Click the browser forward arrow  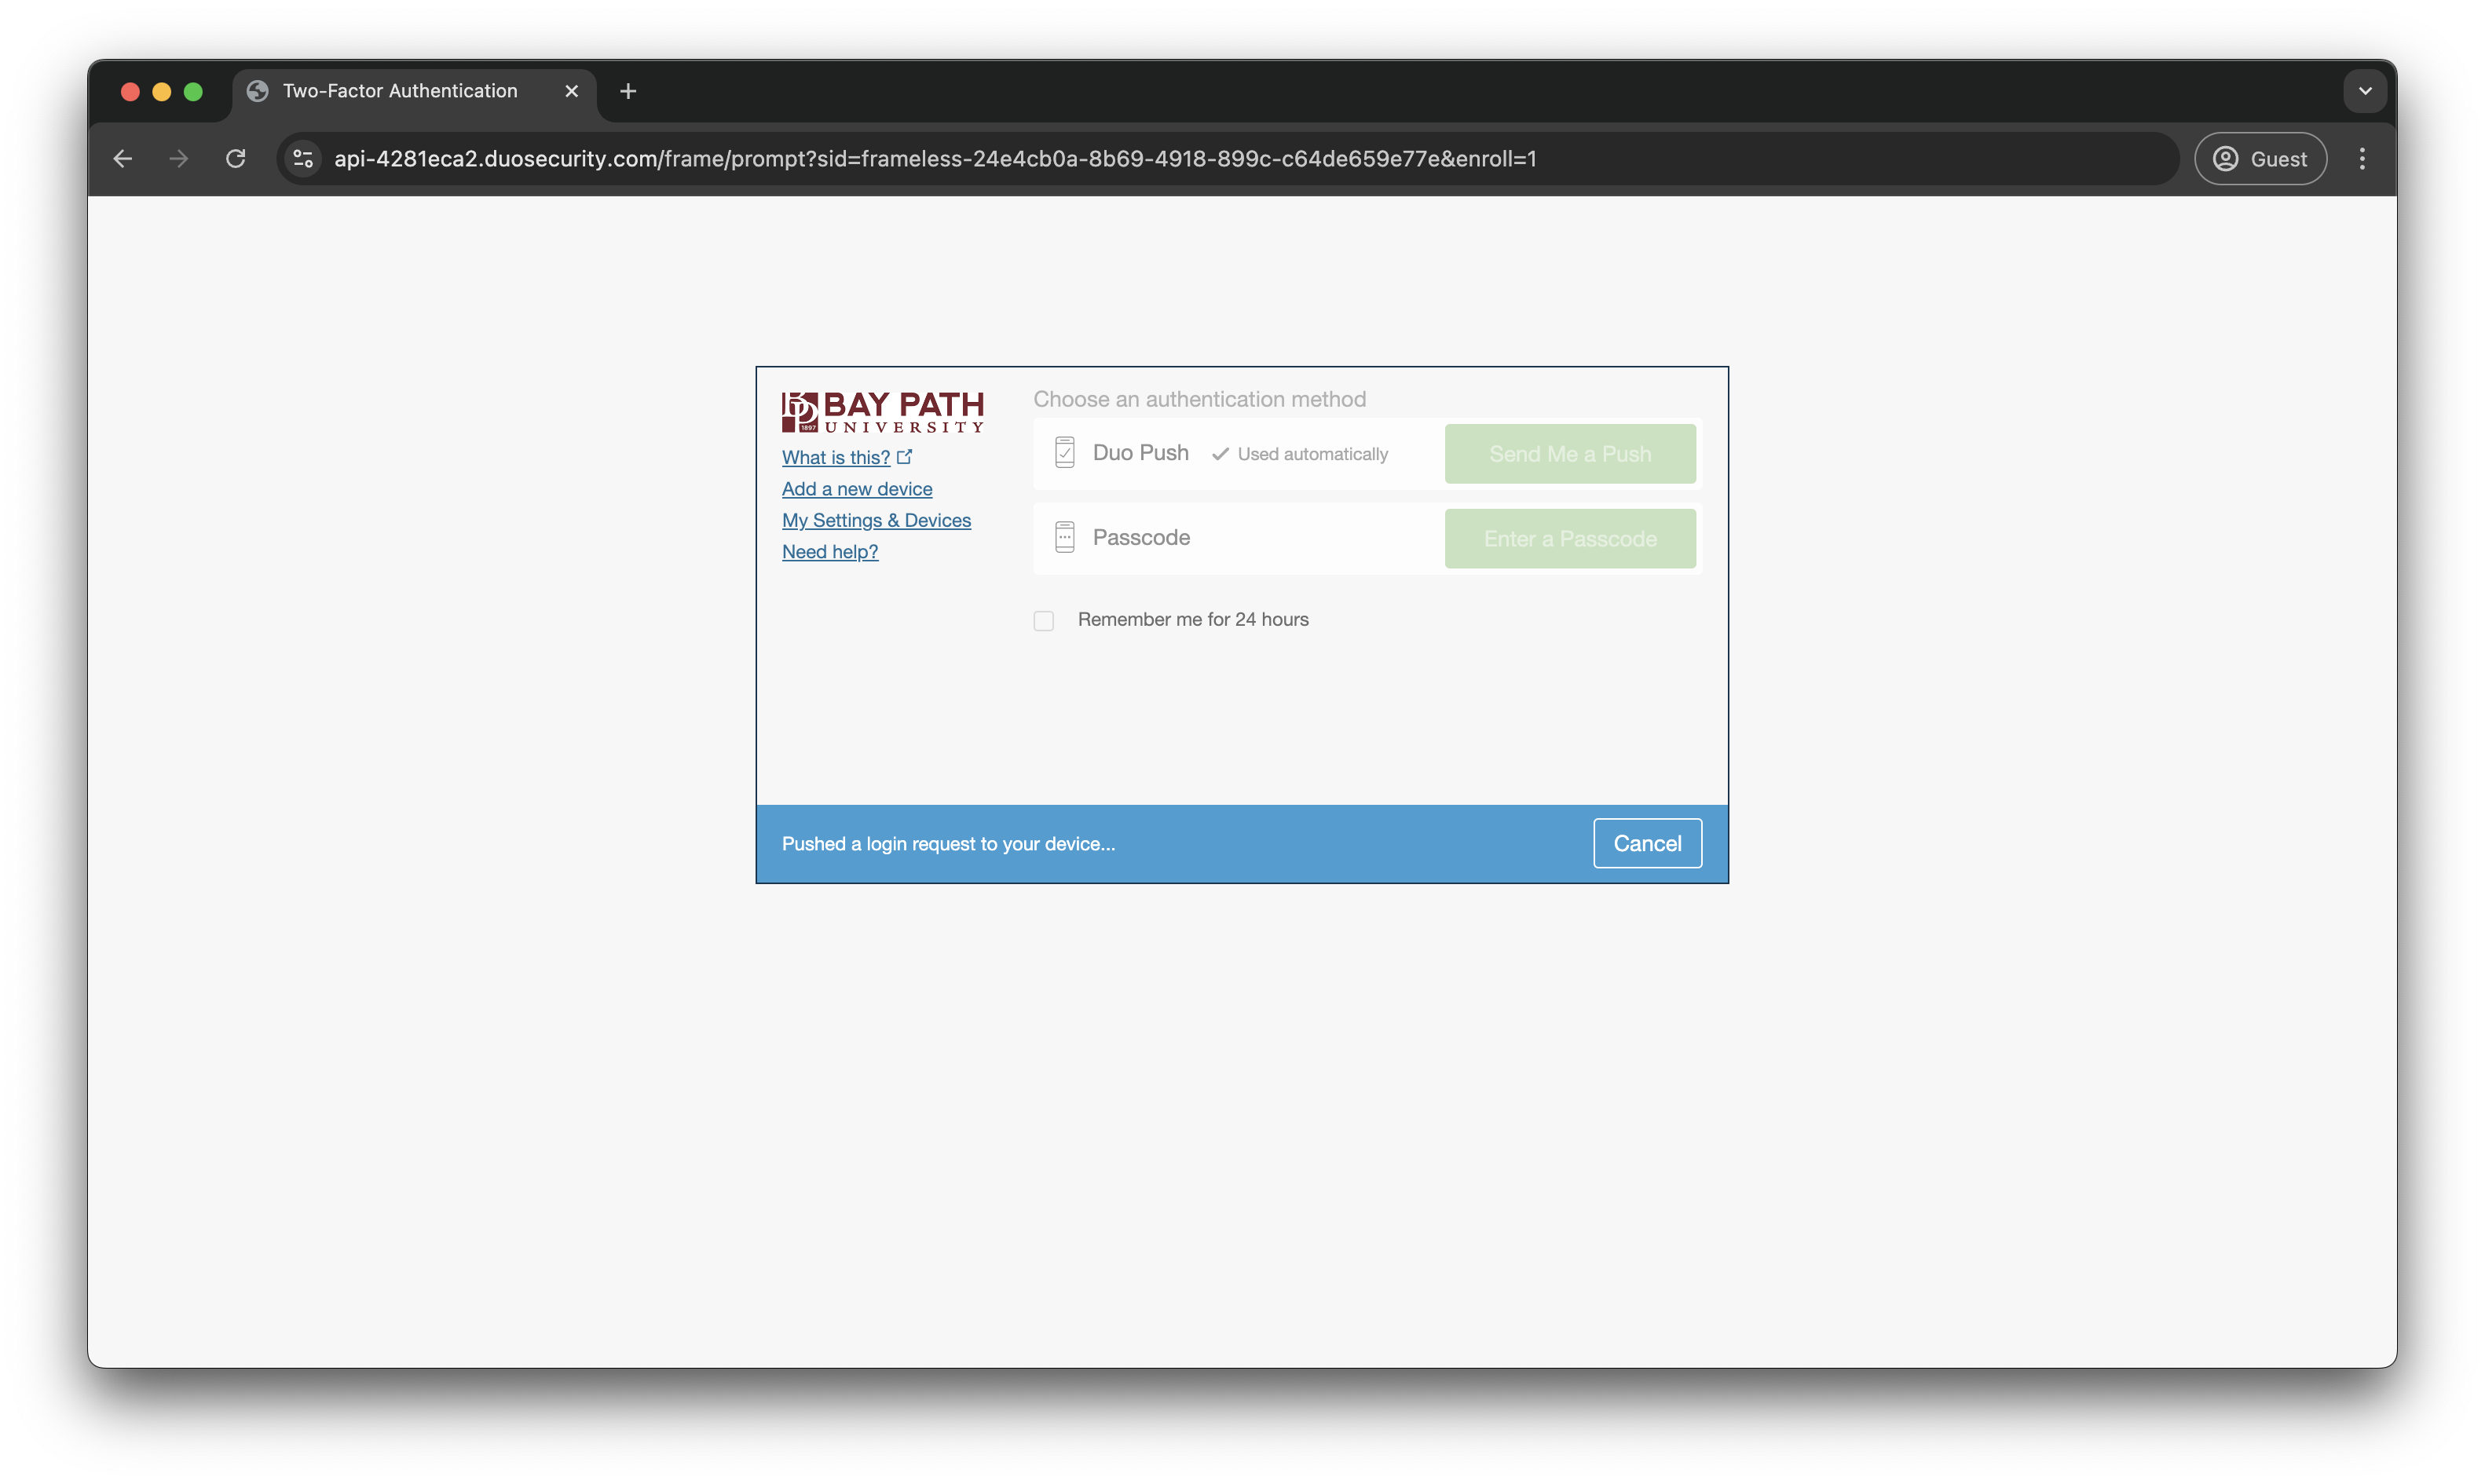coord(179,159)
